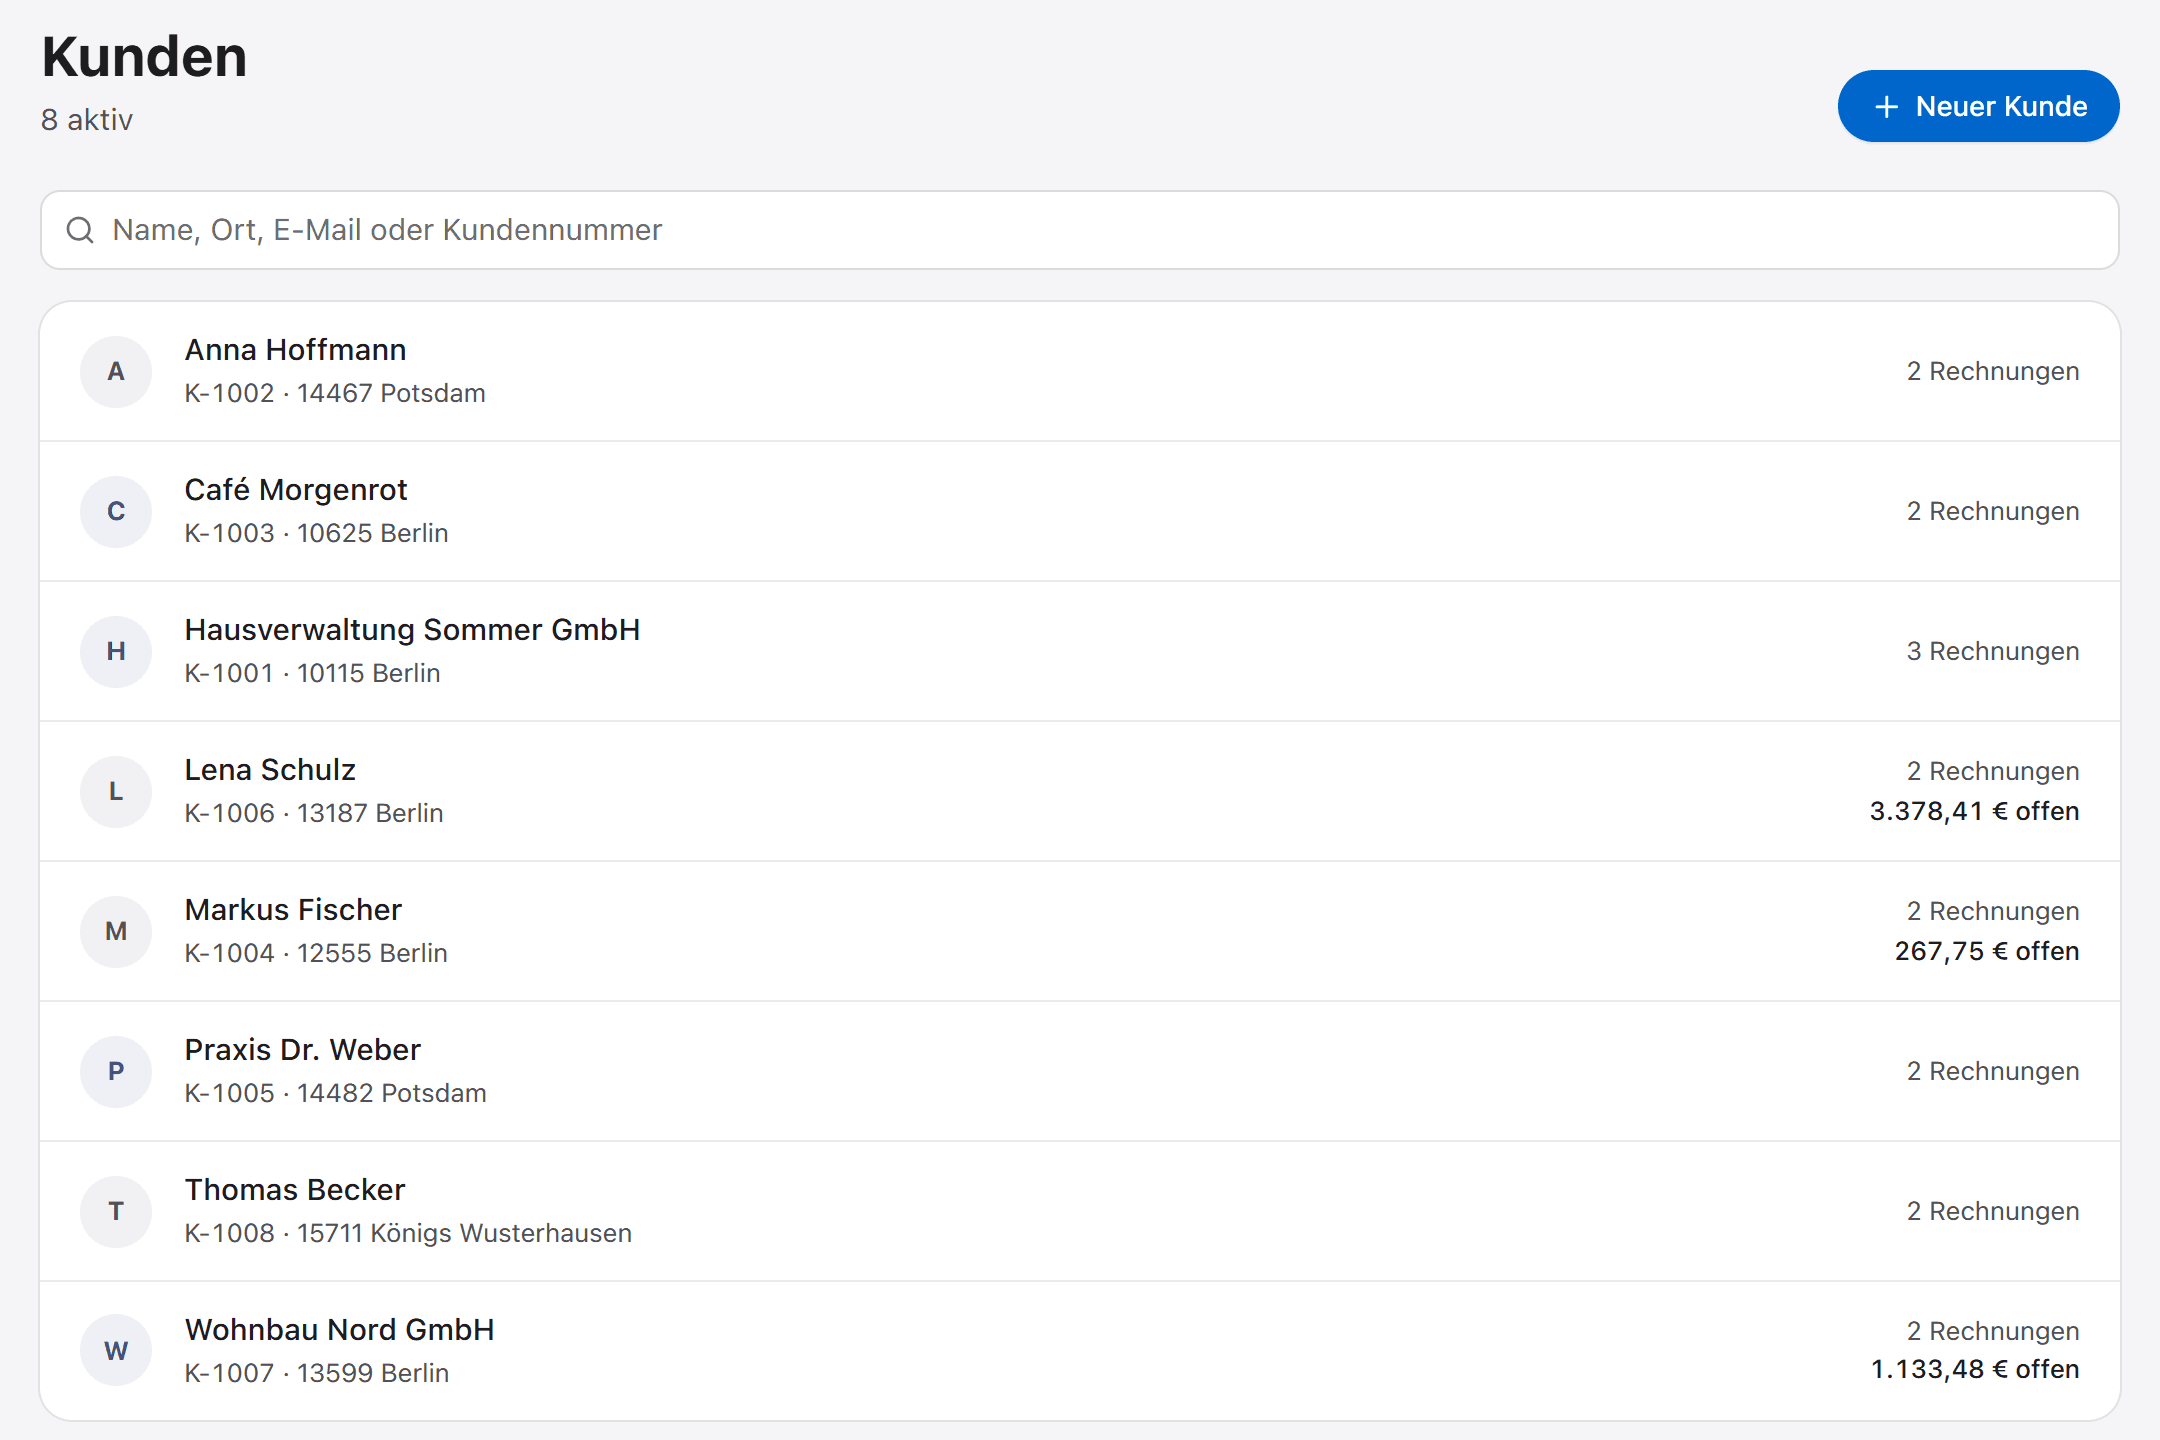Click the Praxis Dr. Weber avatar P

click(x=116, y=1072)
